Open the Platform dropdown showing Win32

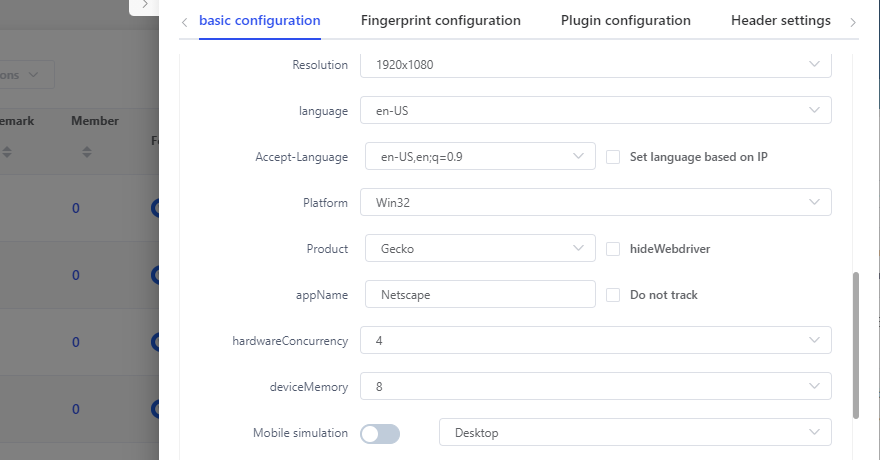[x=595, y=203]
